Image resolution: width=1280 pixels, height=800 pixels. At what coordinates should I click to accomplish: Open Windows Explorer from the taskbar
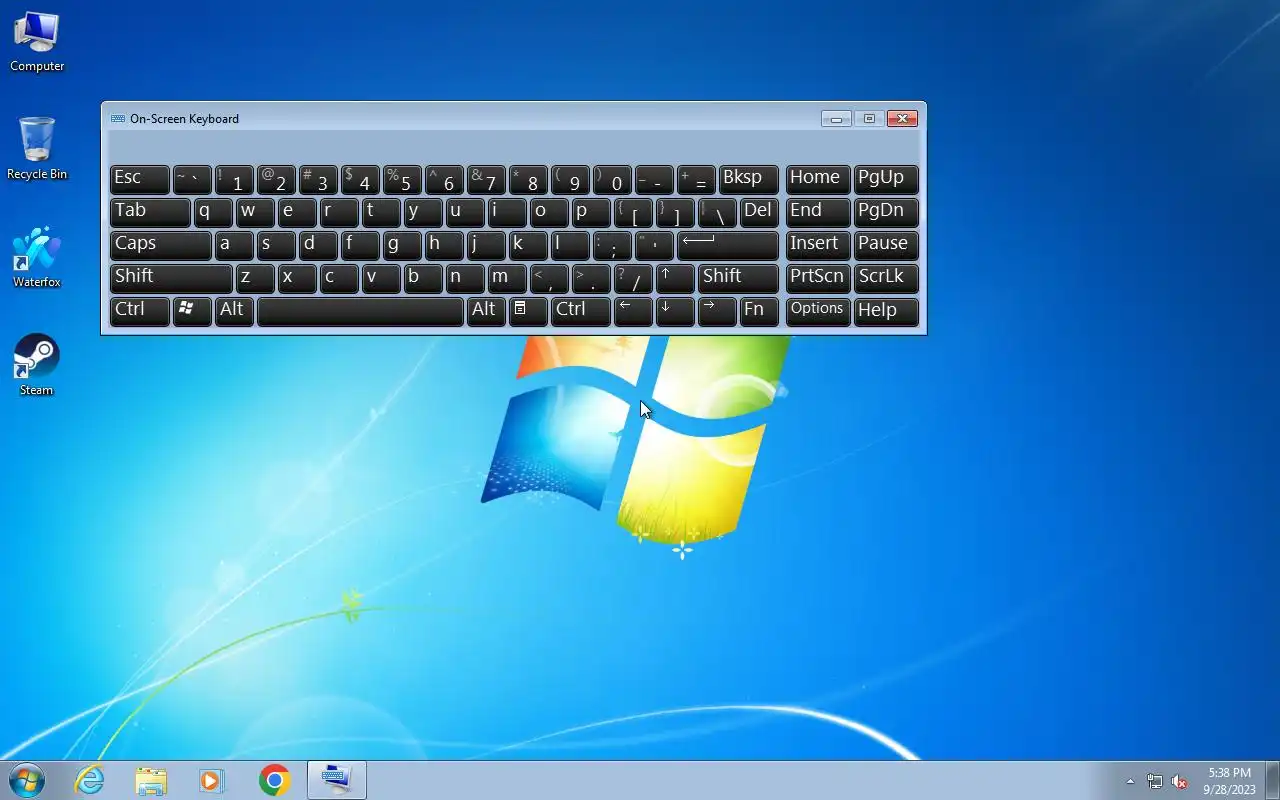[x=151, y=780]
